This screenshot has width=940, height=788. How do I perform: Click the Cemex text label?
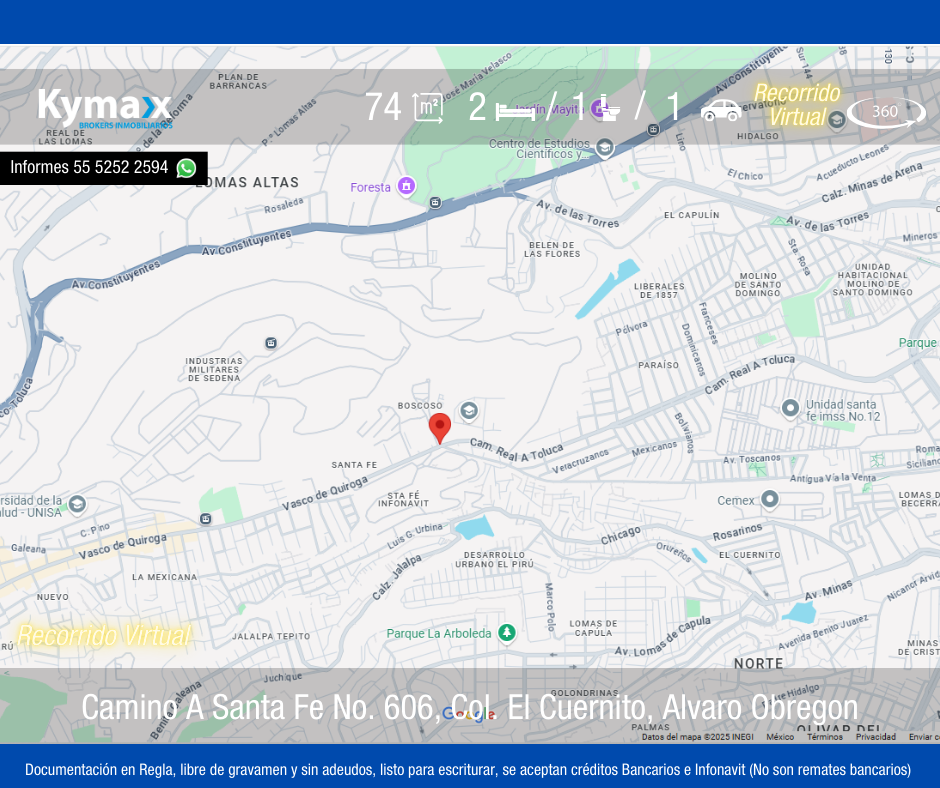tap(736, 500)
